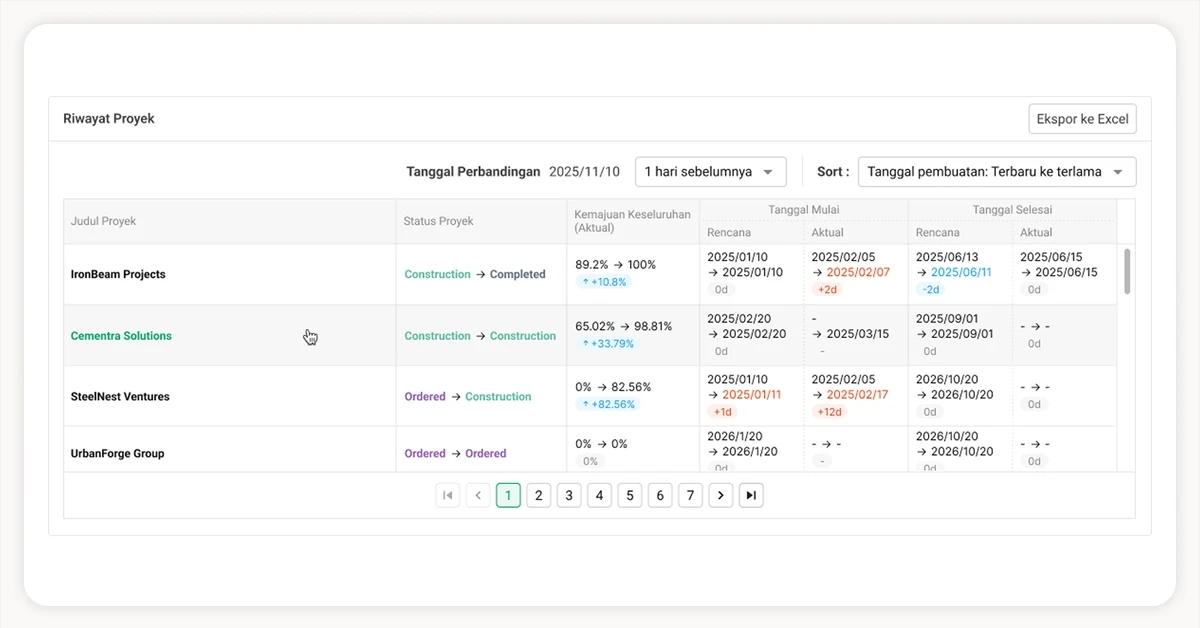Image resolution: width=1200 pixels, height=628 pixels.
Task: Click the Sort dropdown arrow
Action: (1119, 172)
